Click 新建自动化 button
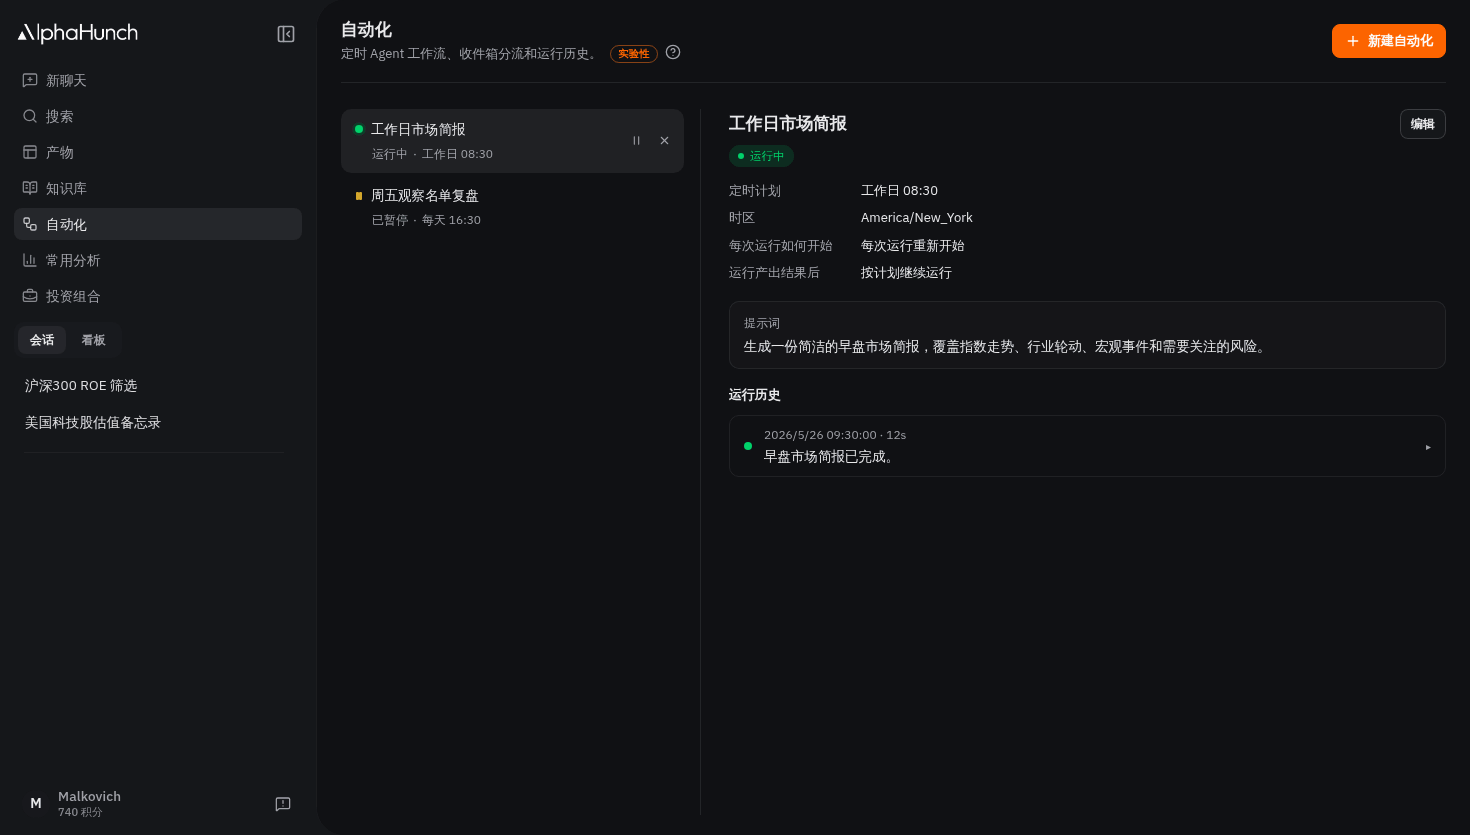This screenshot has width=1470, height=835. click(x=1389, y=41)
